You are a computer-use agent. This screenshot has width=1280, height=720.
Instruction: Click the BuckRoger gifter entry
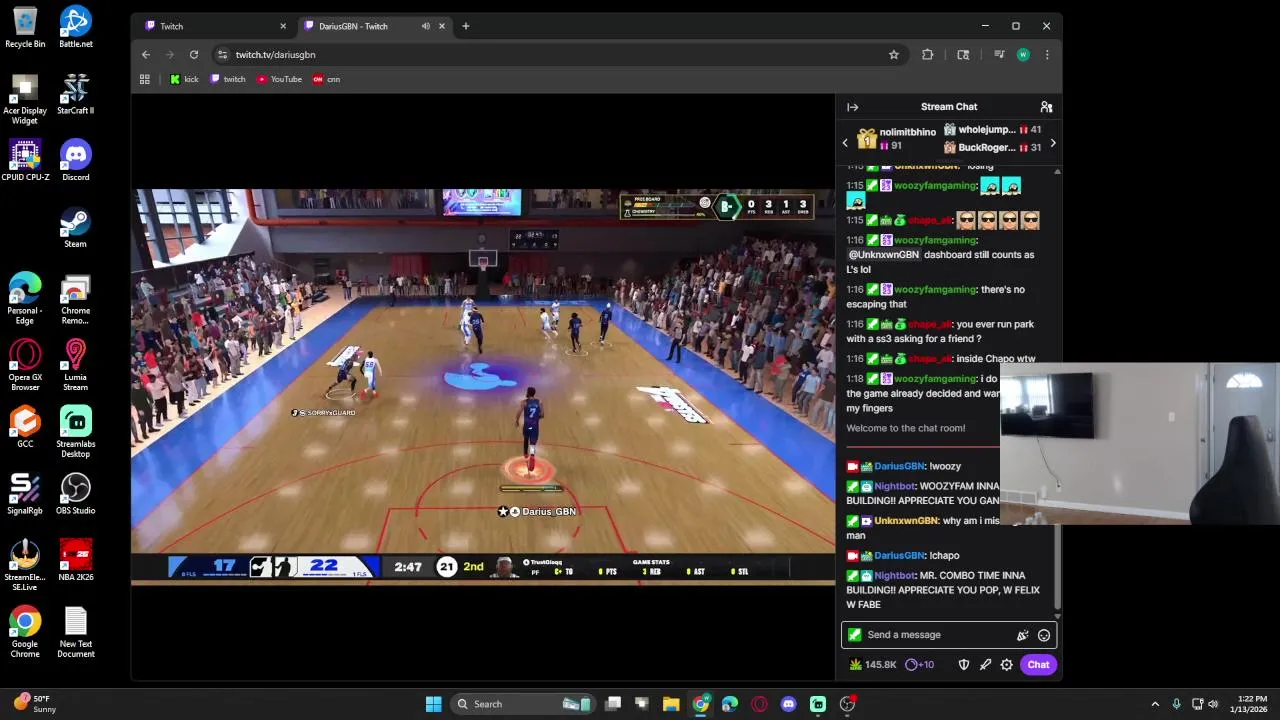(x=992, y=148)
